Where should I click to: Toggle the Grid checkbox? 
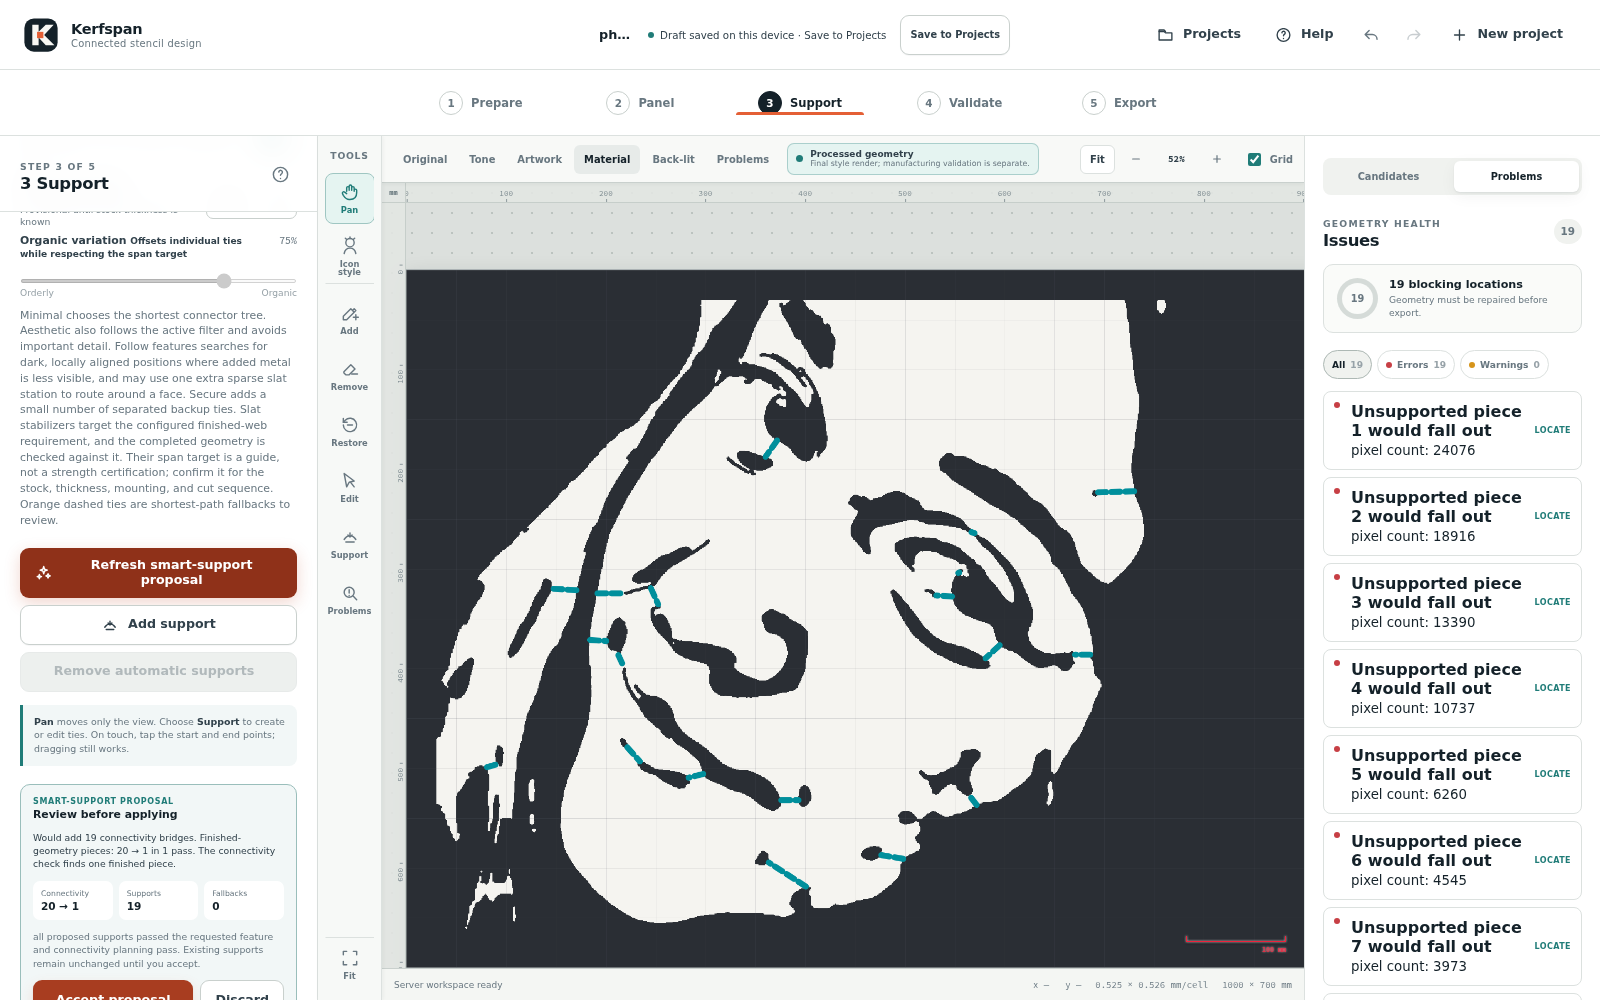click(1254, 159)
